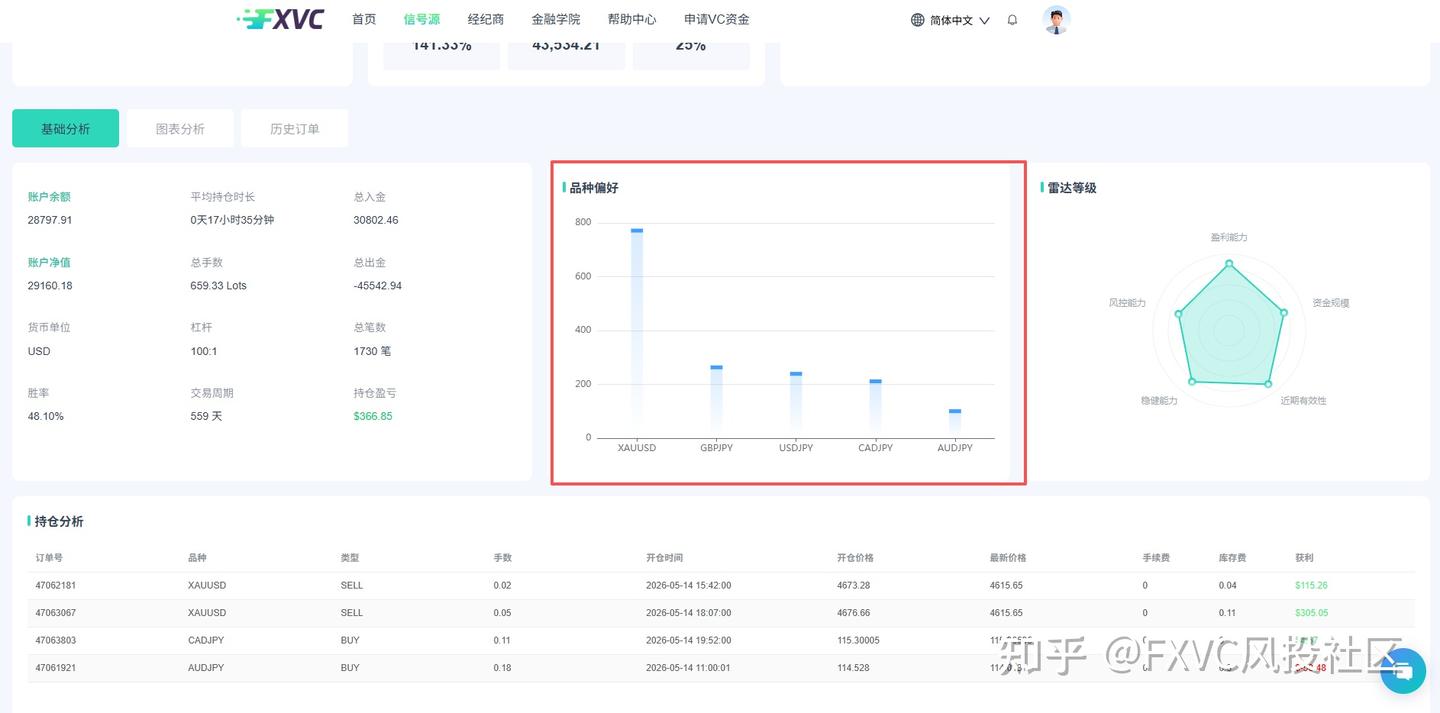Click open time 2026-05-14 15:42:00
Image resolution: width=1440 pixels, height=713 pixels.
pos(689,585)
